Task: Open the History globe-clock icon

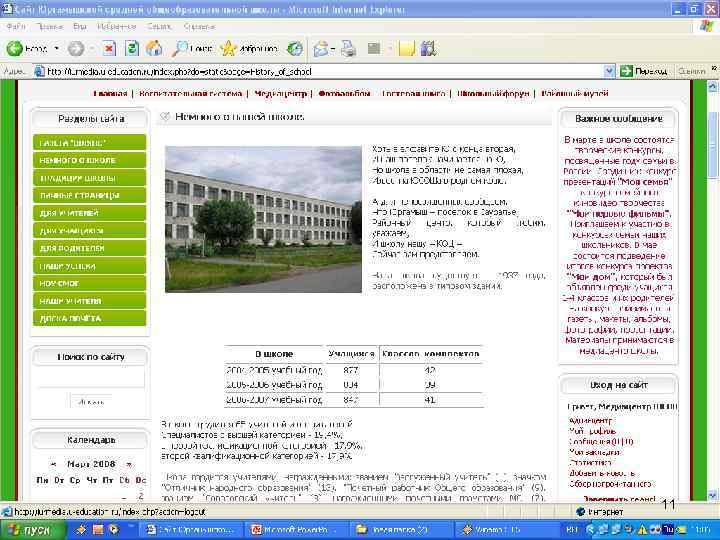Action: pyautogui.click(x=295, y=48)
